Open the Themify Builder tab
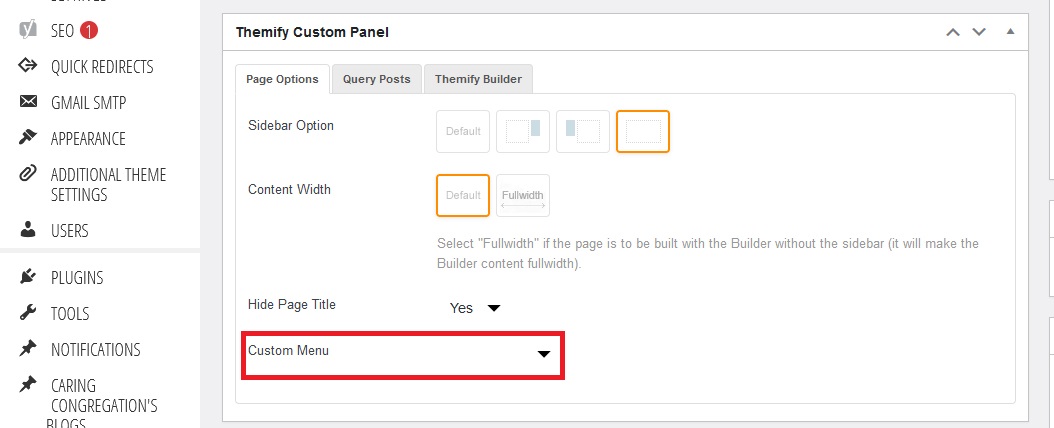The image size is (1054, 428). (478, 79)
